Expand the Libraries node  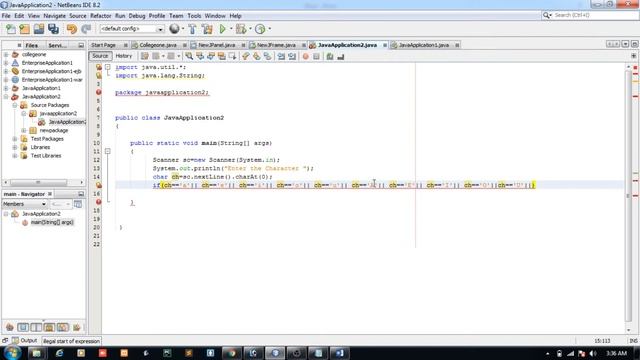15,147
